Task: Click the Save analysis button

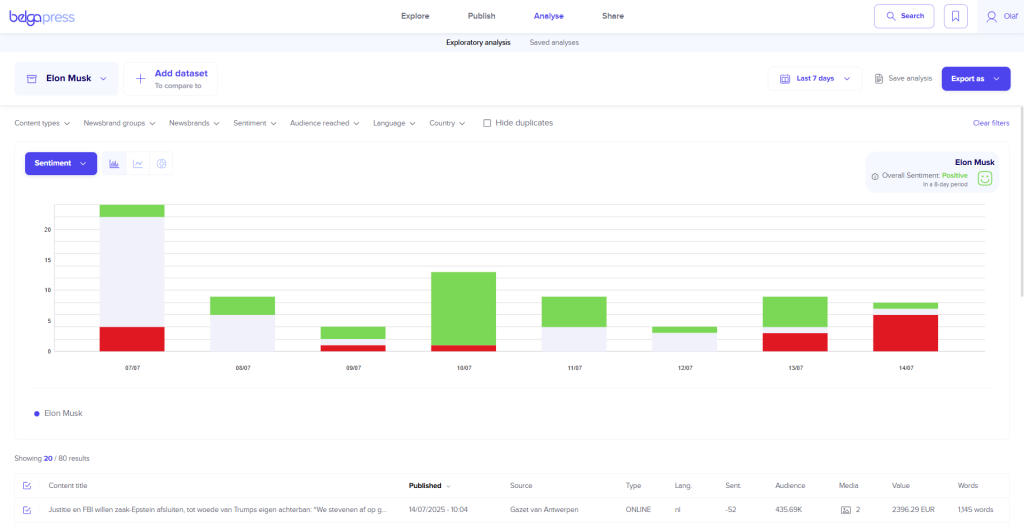Action: pyautogui.click(x=903, y=79)
